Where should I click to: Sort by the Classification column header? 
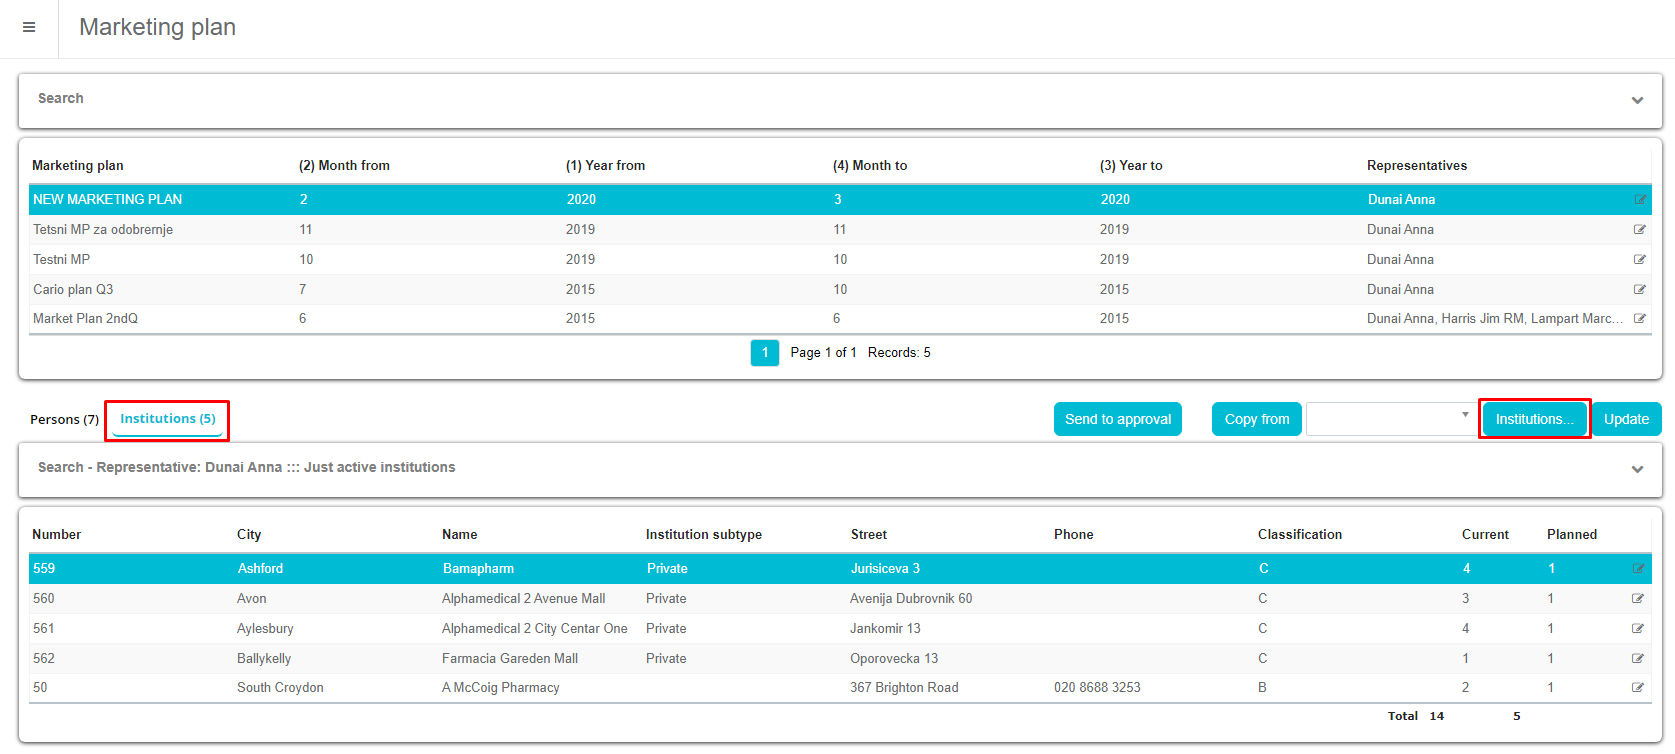click(x=1299, y=535)
